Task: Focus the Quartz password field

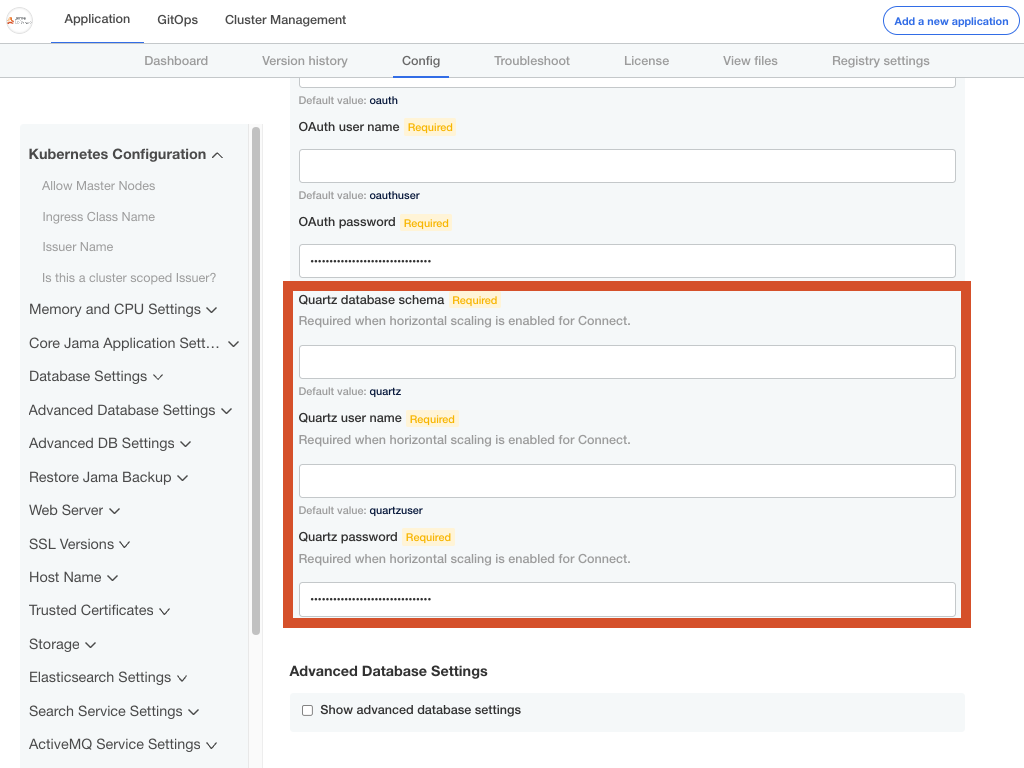Action: 628,600
